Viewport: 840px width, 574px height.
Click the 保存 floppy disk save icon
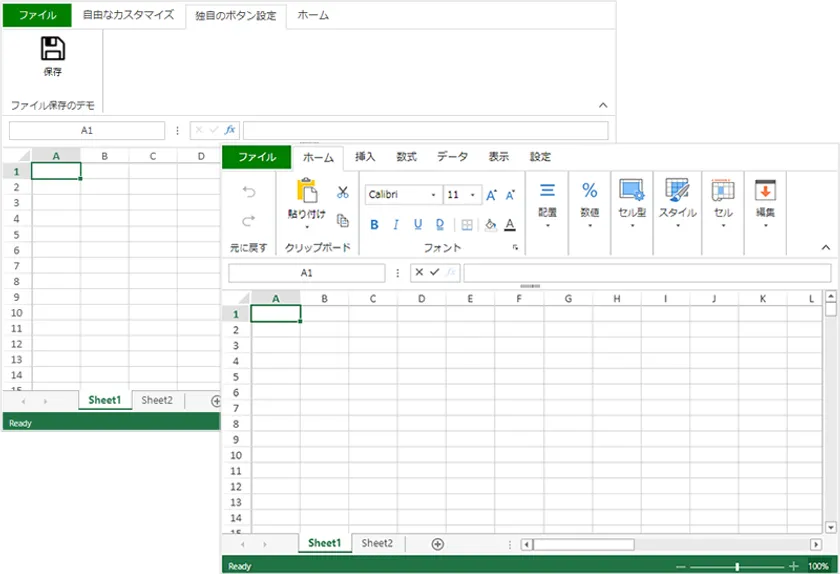pos(52,49)
